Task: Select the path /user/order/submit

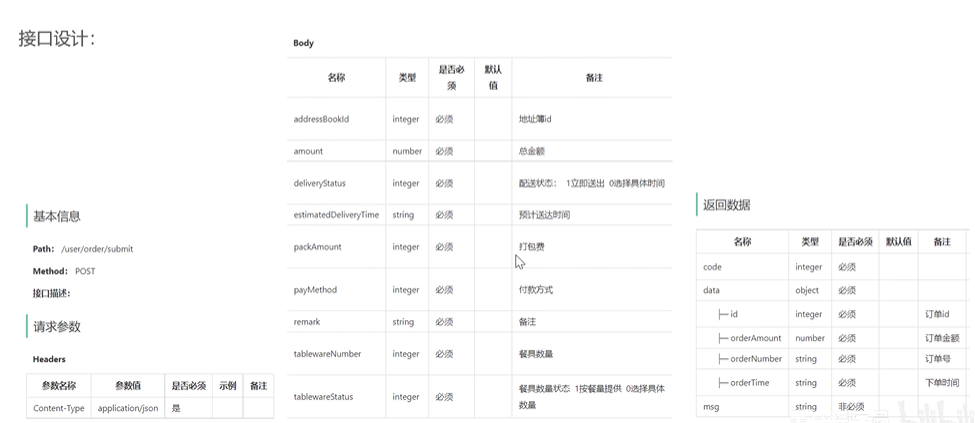Action: tap(97, 249)
